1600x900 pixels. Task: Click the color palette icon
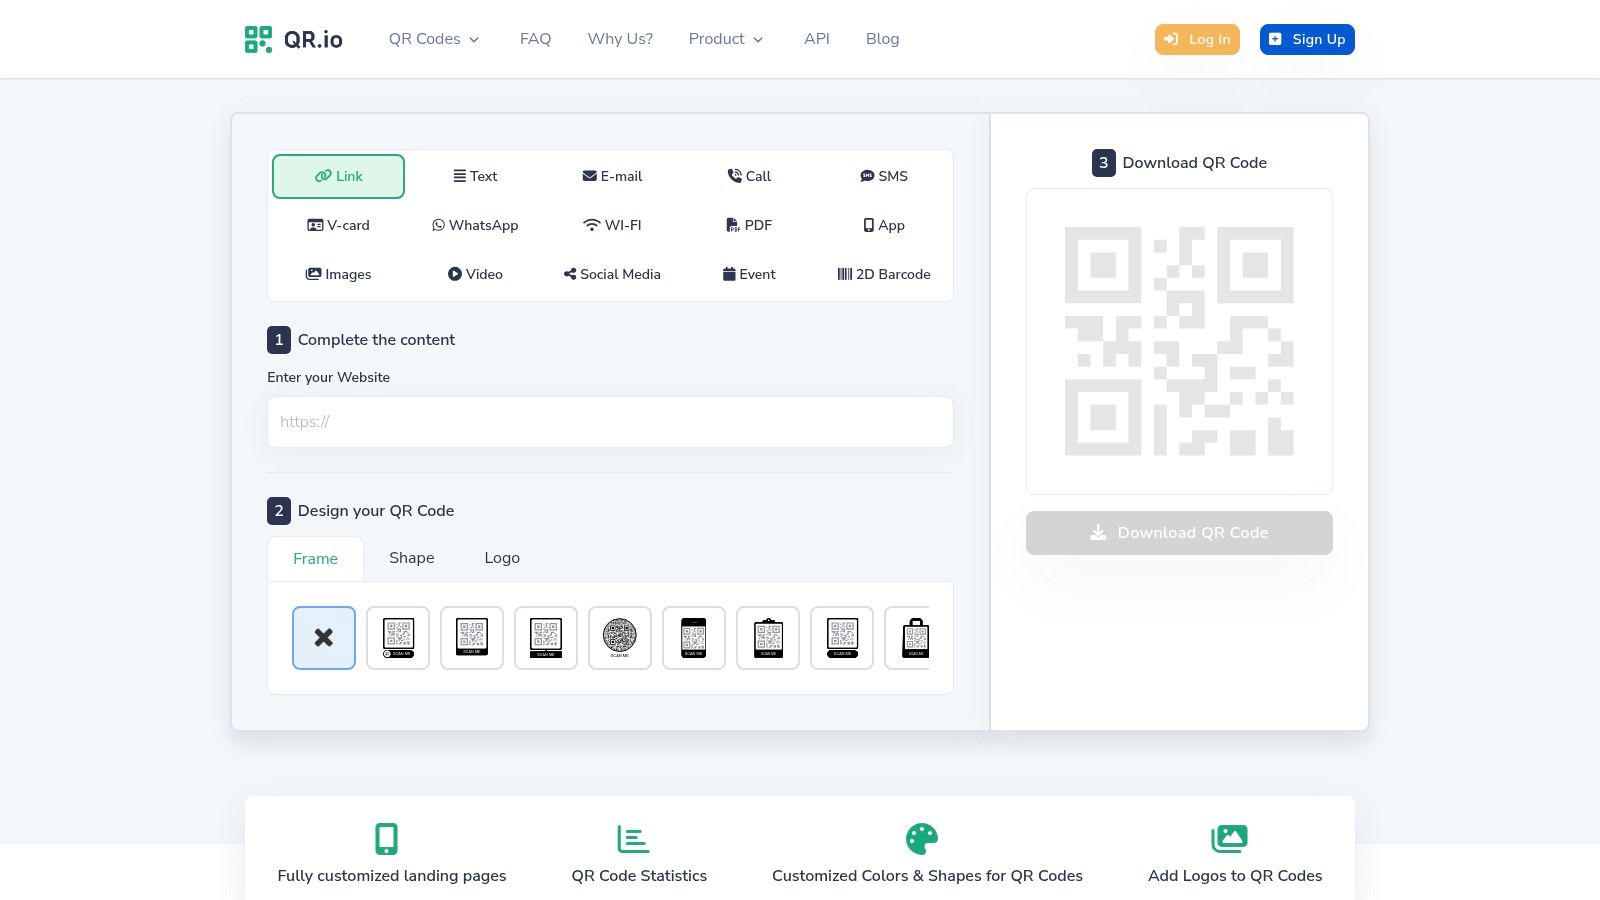(922, 839)
